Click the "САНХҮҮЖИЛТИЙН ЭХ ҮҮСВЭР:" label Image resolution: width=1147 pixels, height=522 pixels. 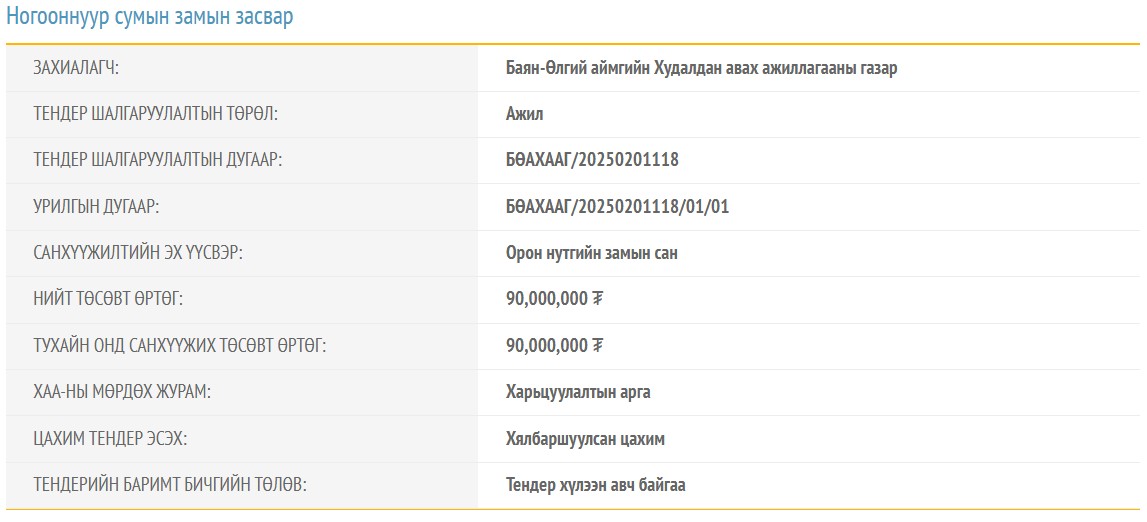click(x=138, y=253)
